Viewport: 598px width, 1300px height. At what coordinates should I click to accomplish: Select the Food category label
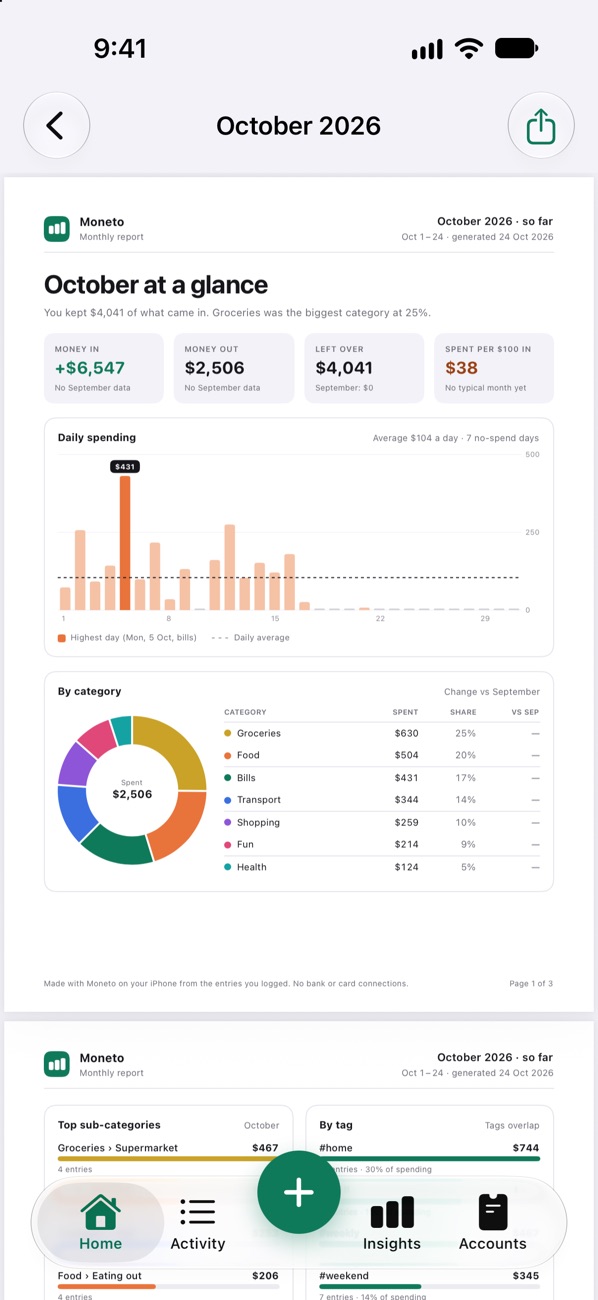(248, 756)
